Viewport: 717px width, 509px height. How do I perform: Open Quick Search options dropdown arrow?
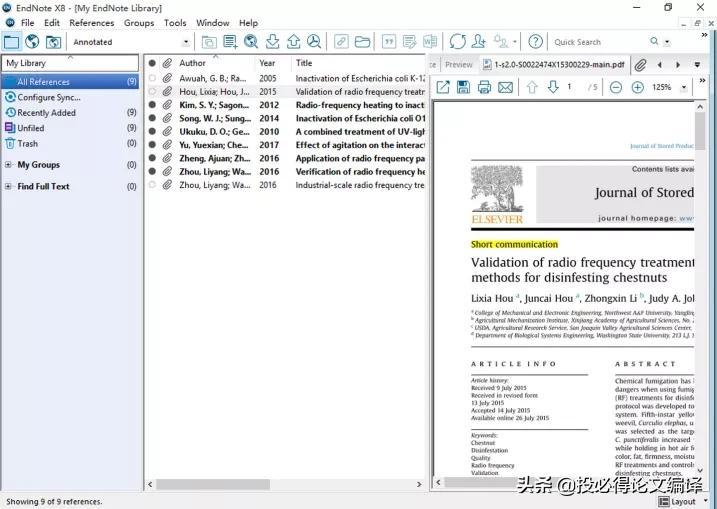[667, 42]
